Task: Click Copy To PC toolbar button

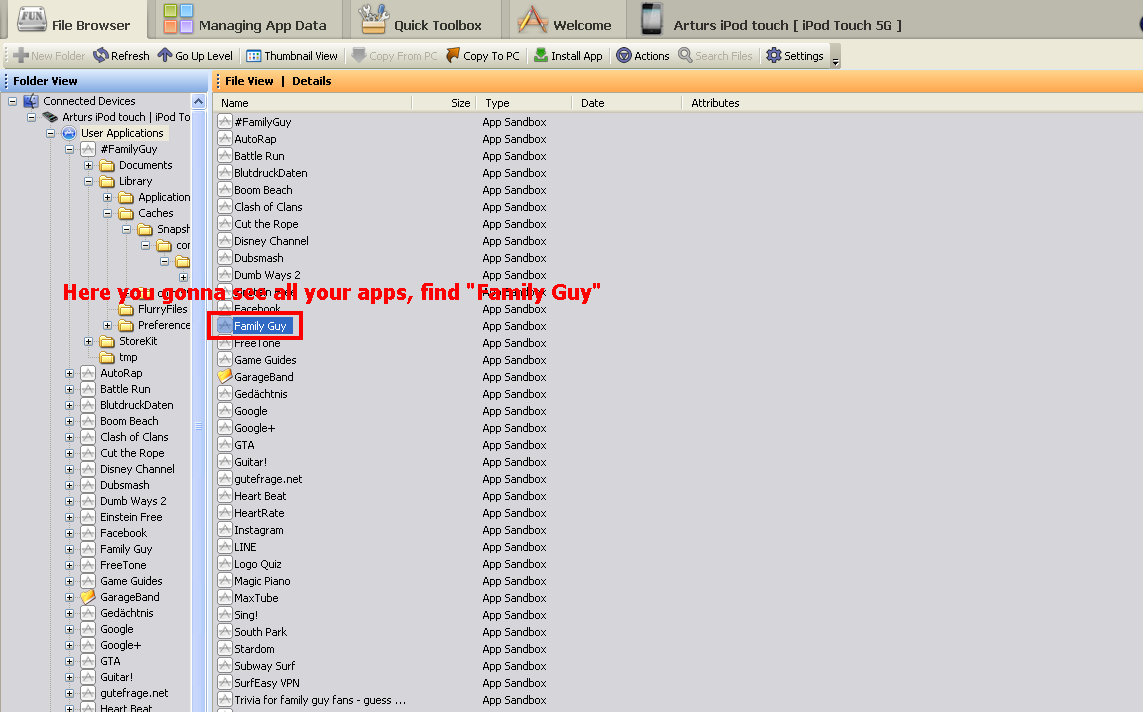Action: coord(483,56)
